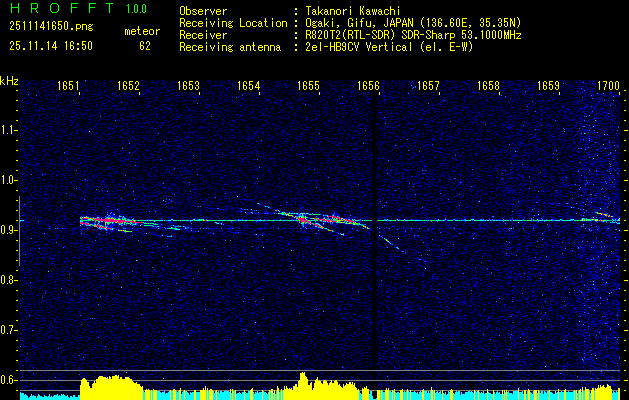The image size is (629, 400).
Task: Click the 1655 time axis label
Action: click(308, 86)
